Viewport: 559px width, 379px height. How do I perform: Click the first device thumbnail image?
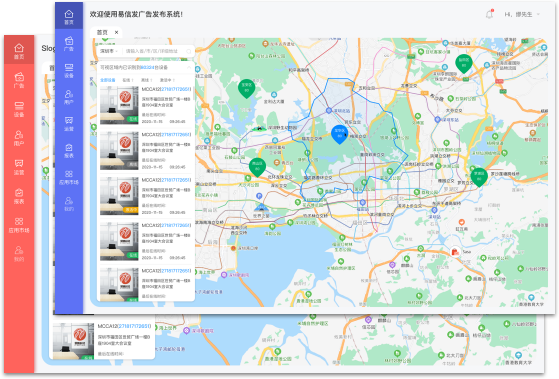click(119, 105)
